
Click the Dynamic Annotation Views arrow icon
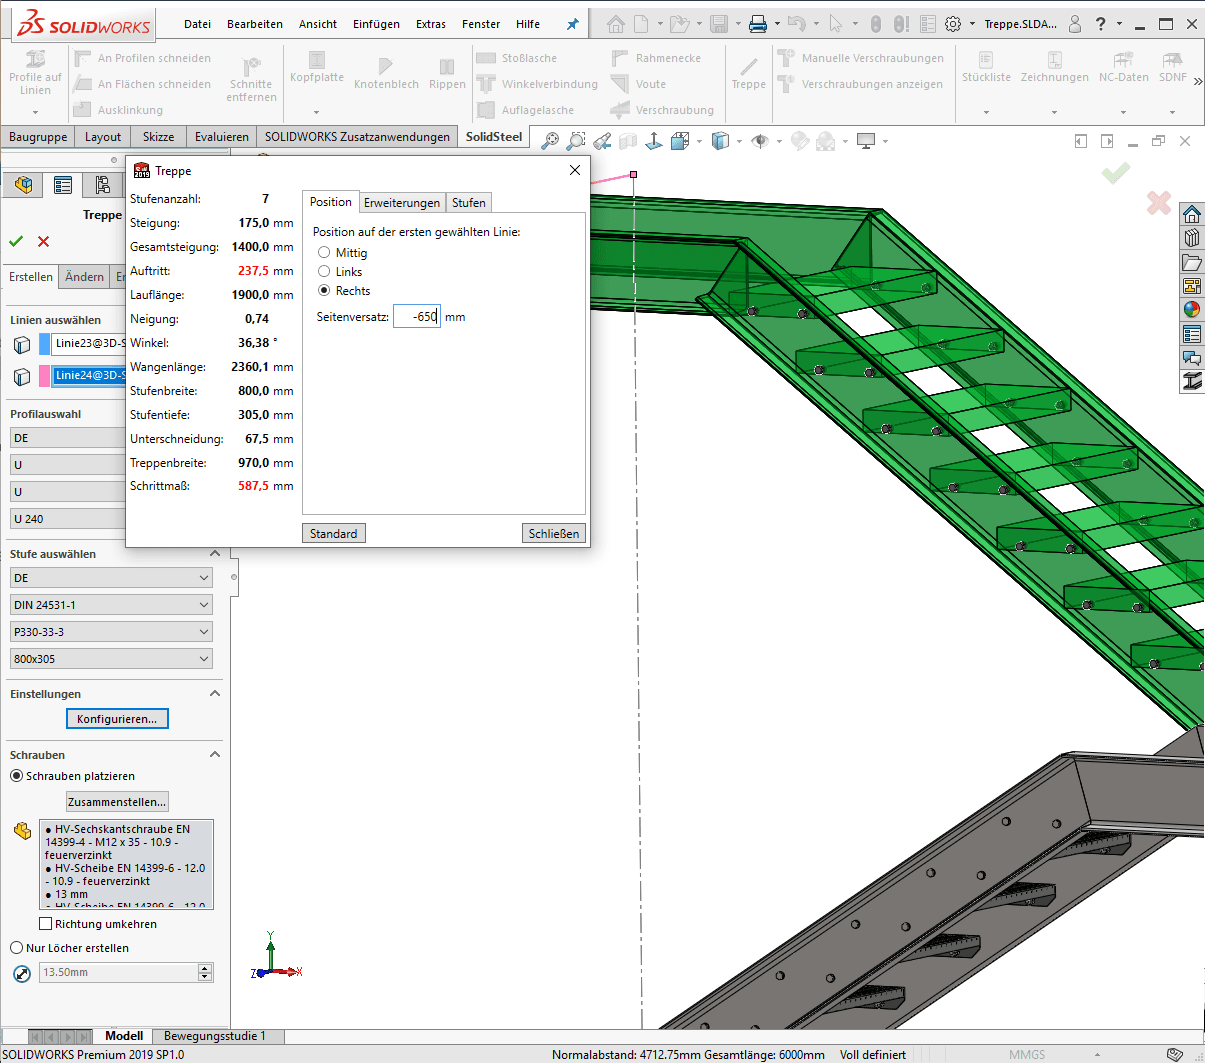[654, 141]
